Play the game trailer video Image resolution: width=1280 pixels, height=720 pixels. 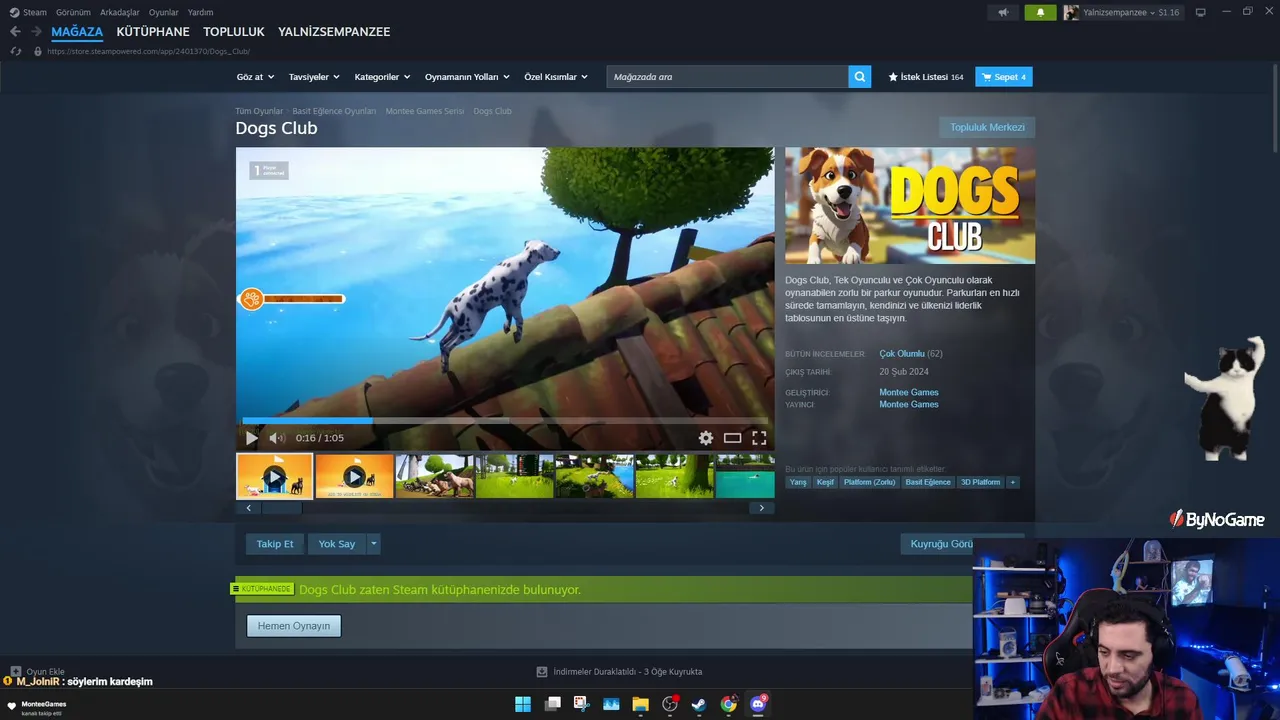(x=252, y=438)
